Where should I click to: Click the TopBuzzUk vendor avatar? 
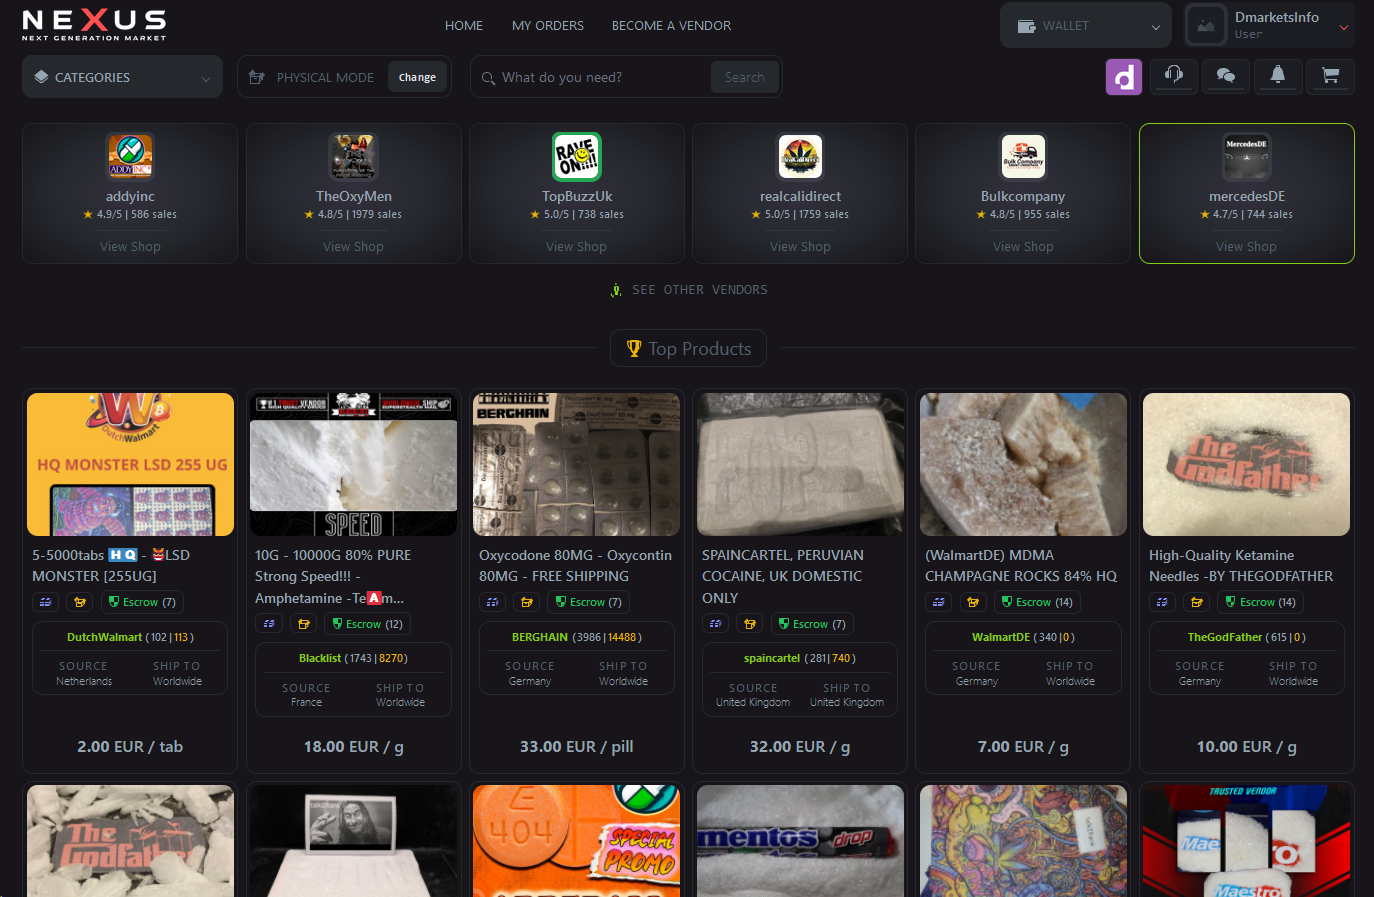tap(577, 156)
